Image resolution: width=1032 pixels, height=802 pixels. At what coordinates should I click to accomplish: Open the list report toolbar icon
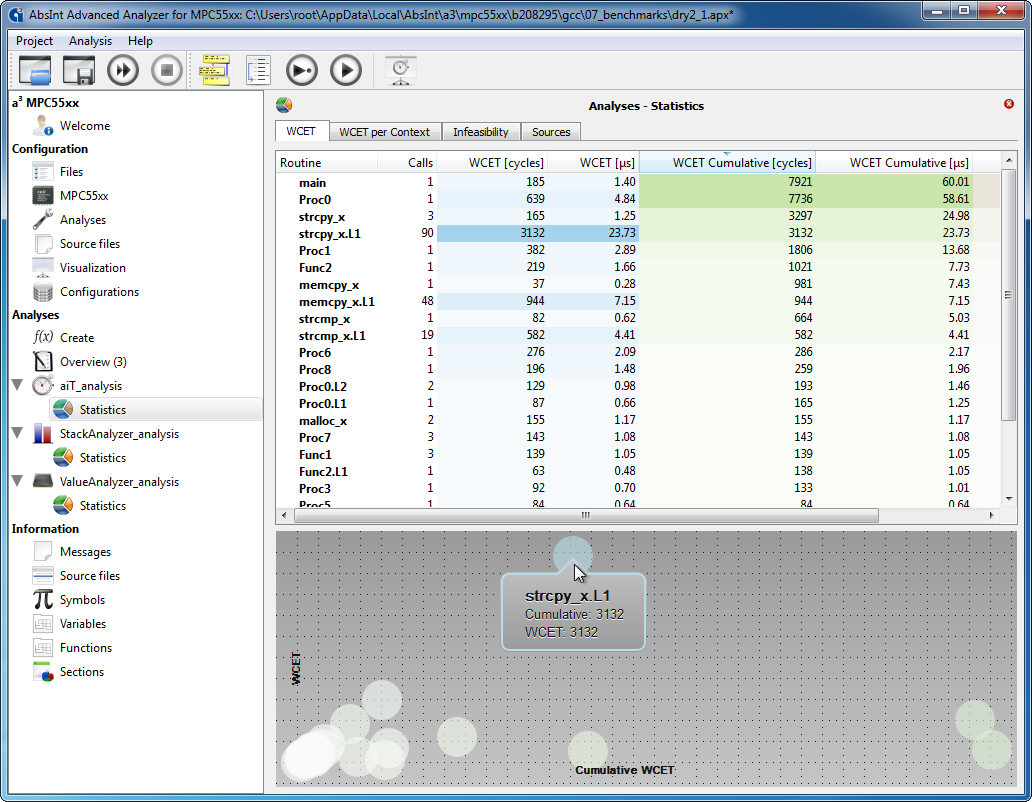tap(258, 70)
